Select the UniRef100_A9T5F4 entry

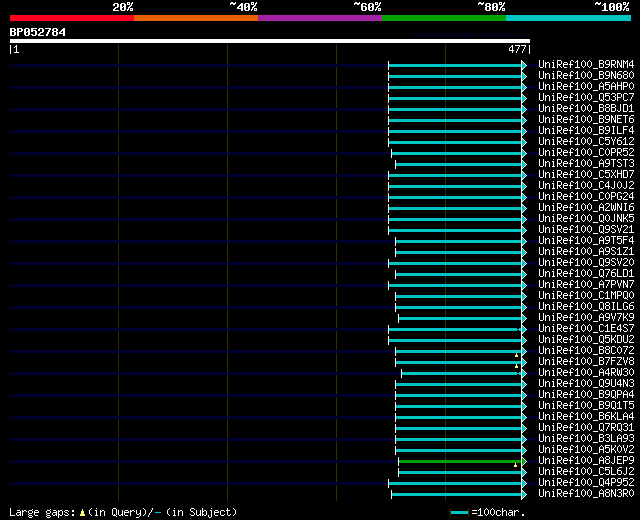click(x=586, y=241)
